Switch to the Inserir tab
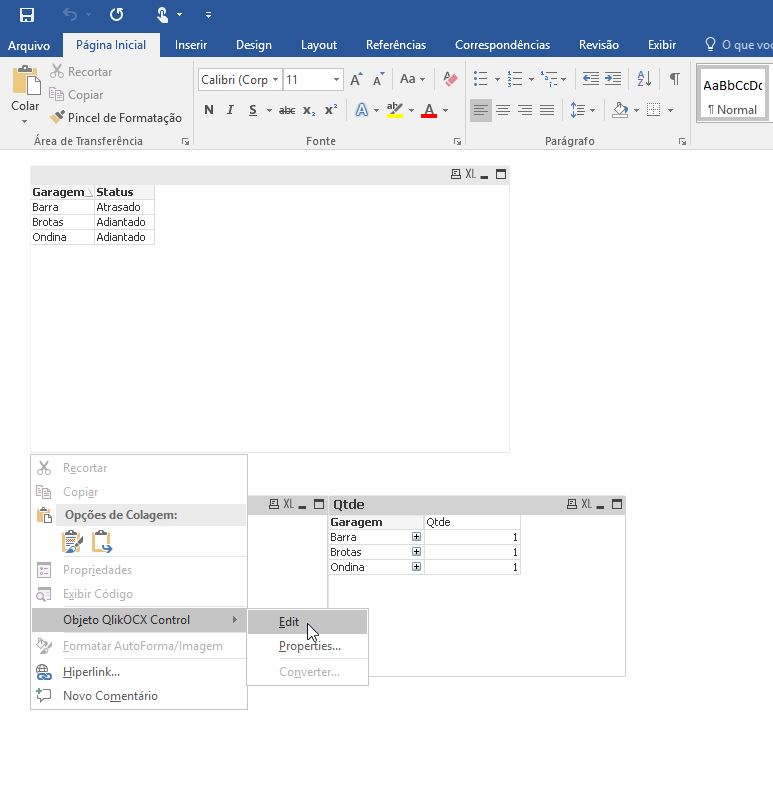The image size is (773, 791). tap(191, 45)
